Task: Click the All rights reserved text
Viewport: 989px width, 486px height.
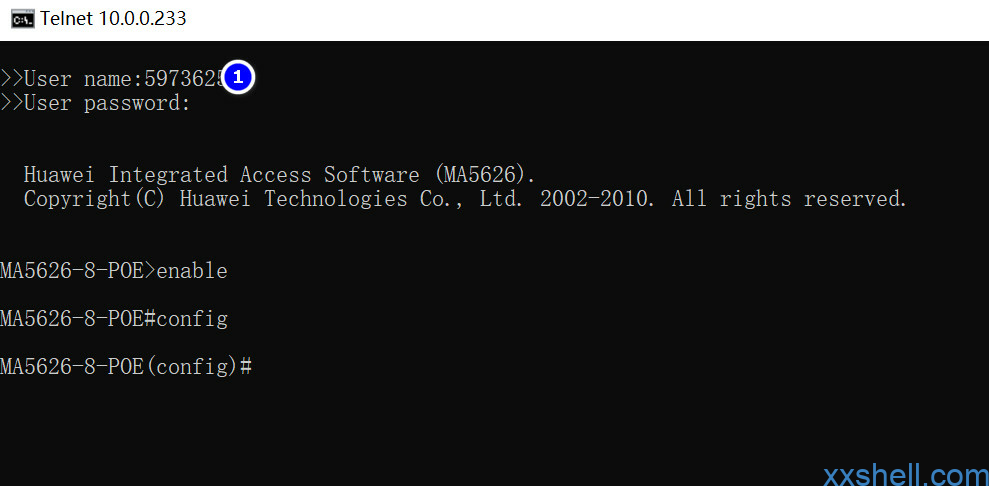Action: coord(789,199)
